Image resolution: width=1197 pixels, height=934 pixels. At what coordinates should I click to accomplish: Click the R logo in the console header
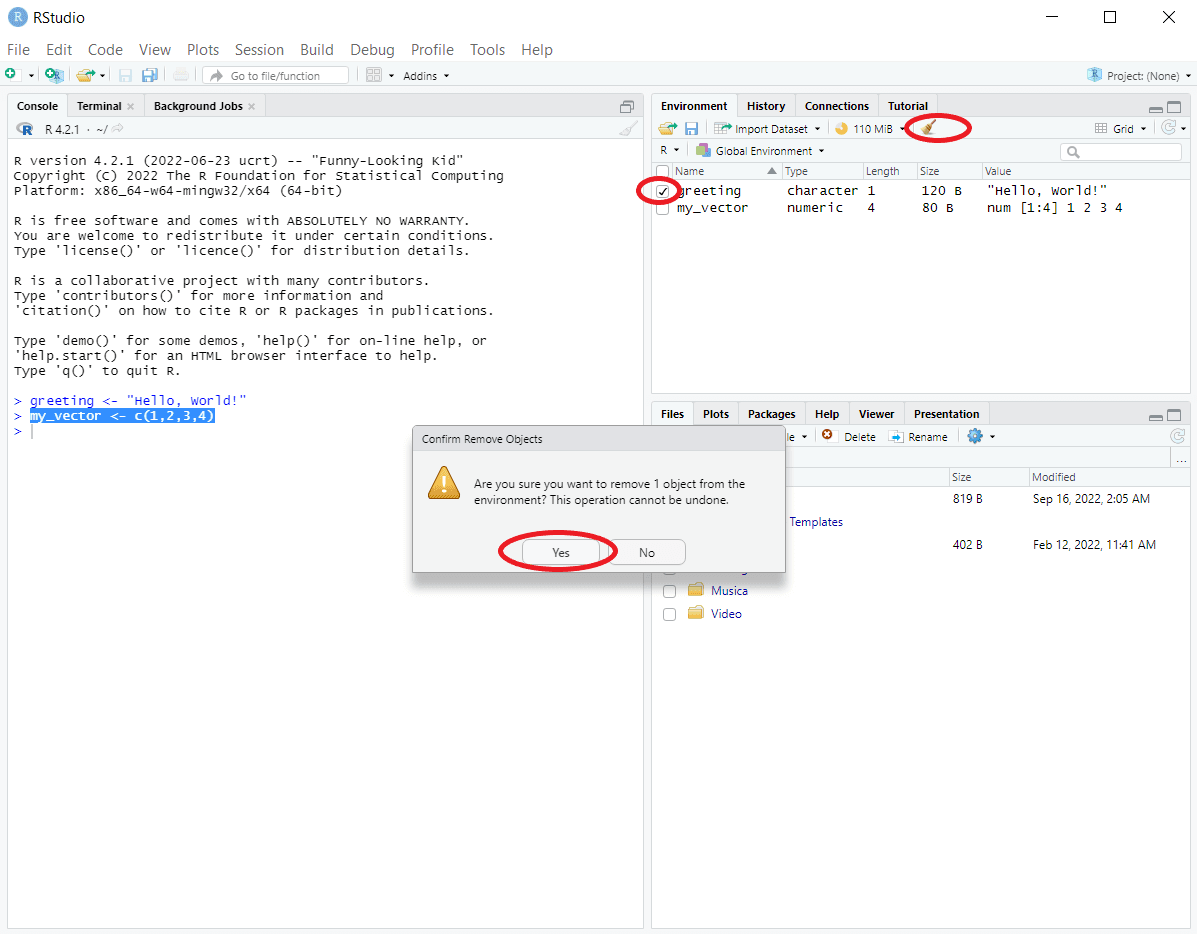point(24,129)
